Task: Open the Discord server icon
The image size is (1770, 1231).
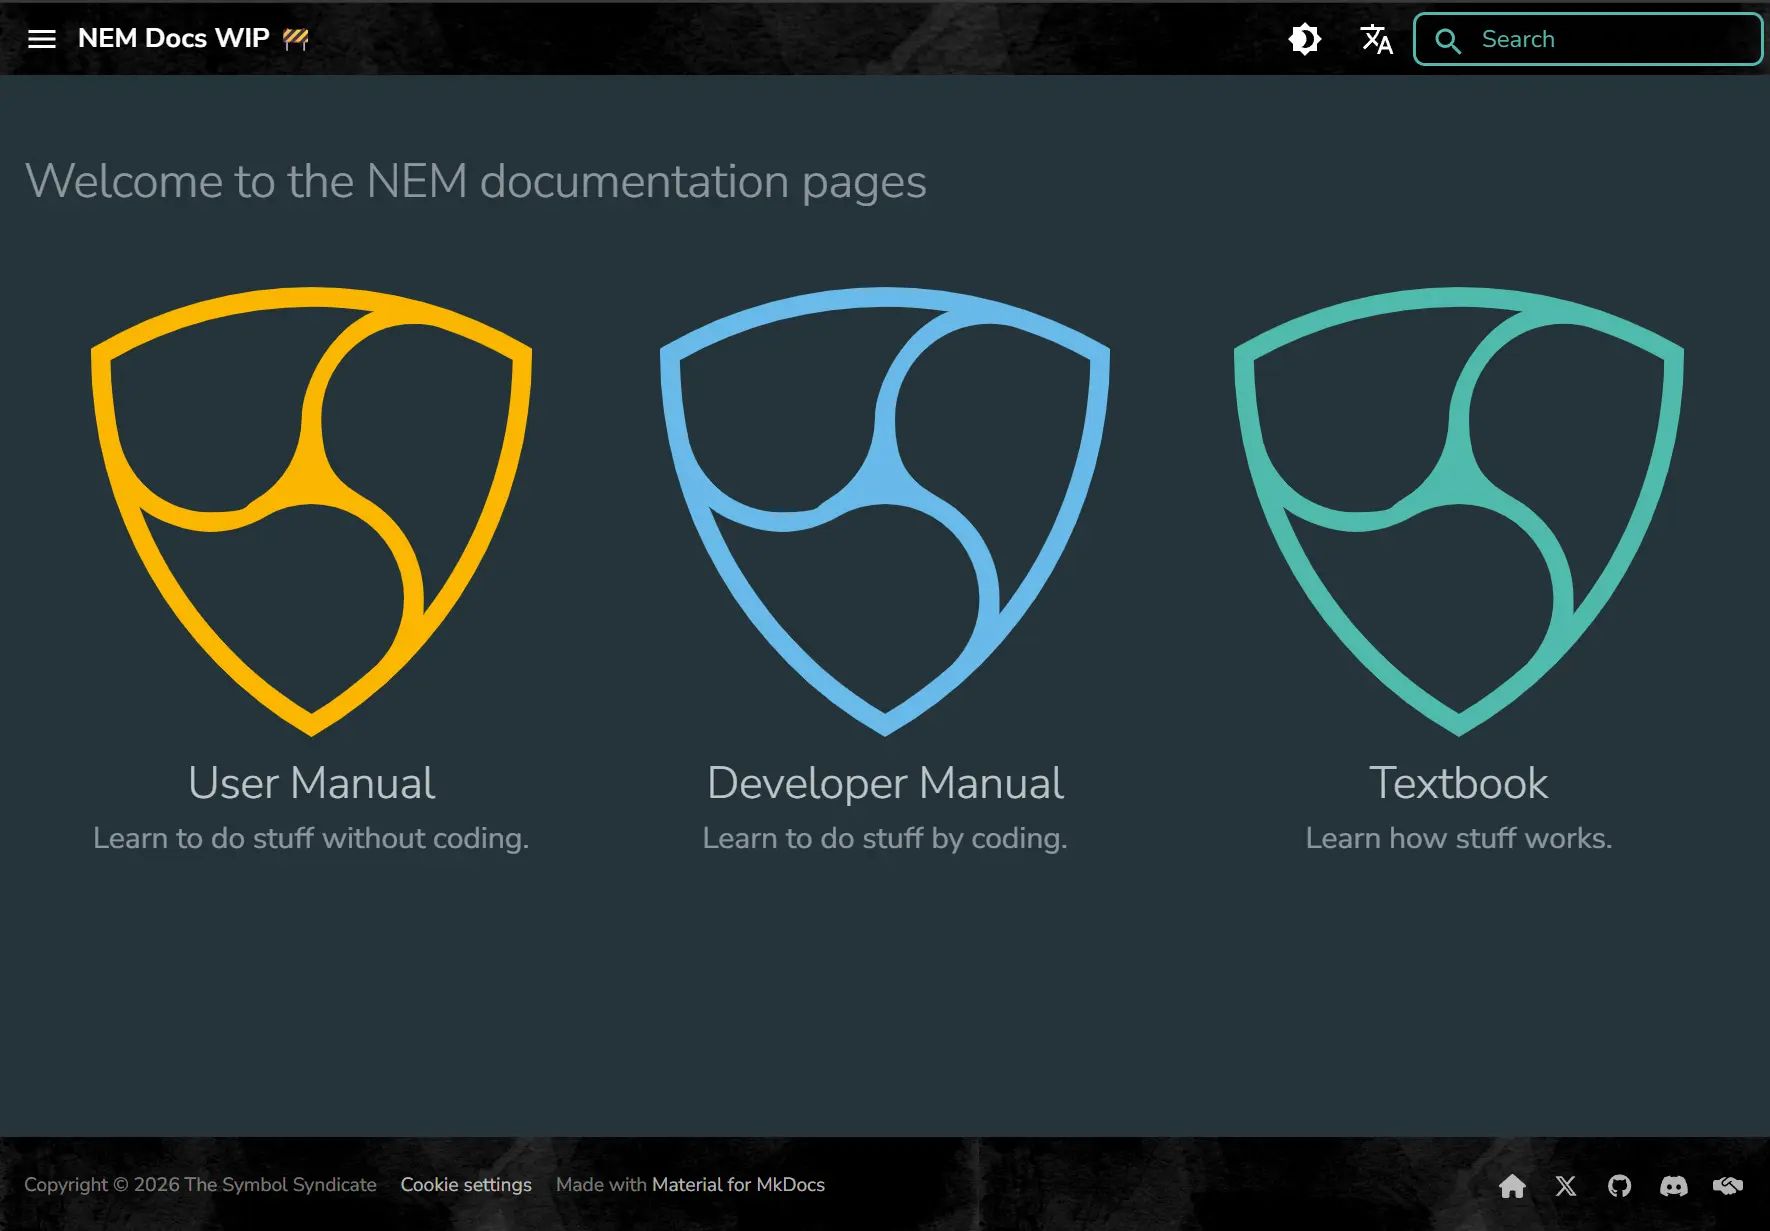Action: [1674, 1186]
